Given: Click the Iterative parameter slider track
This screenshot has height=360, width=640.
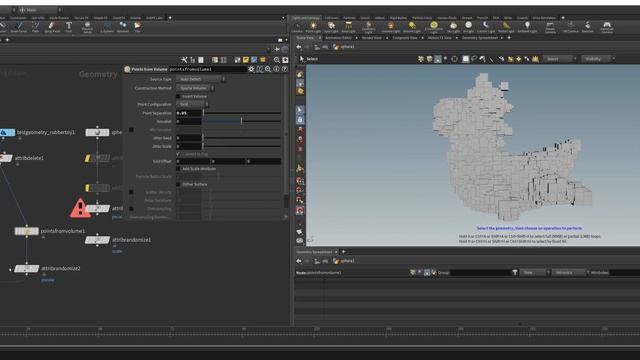Looking at the screenshot, I should tap(242, 121).
